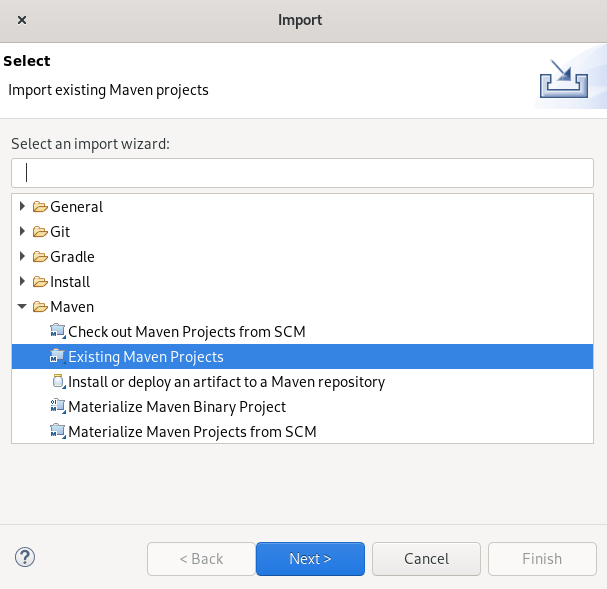Click the Materialize Maven Binary Project icon

coord(58,406)
